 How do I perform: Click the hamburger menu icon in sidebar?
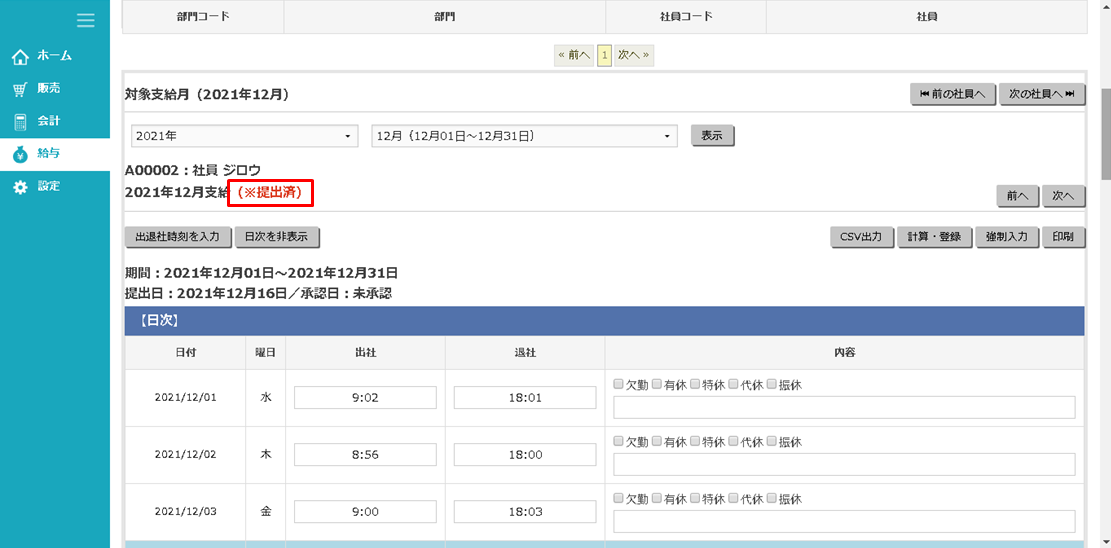(x=85, y=21)
